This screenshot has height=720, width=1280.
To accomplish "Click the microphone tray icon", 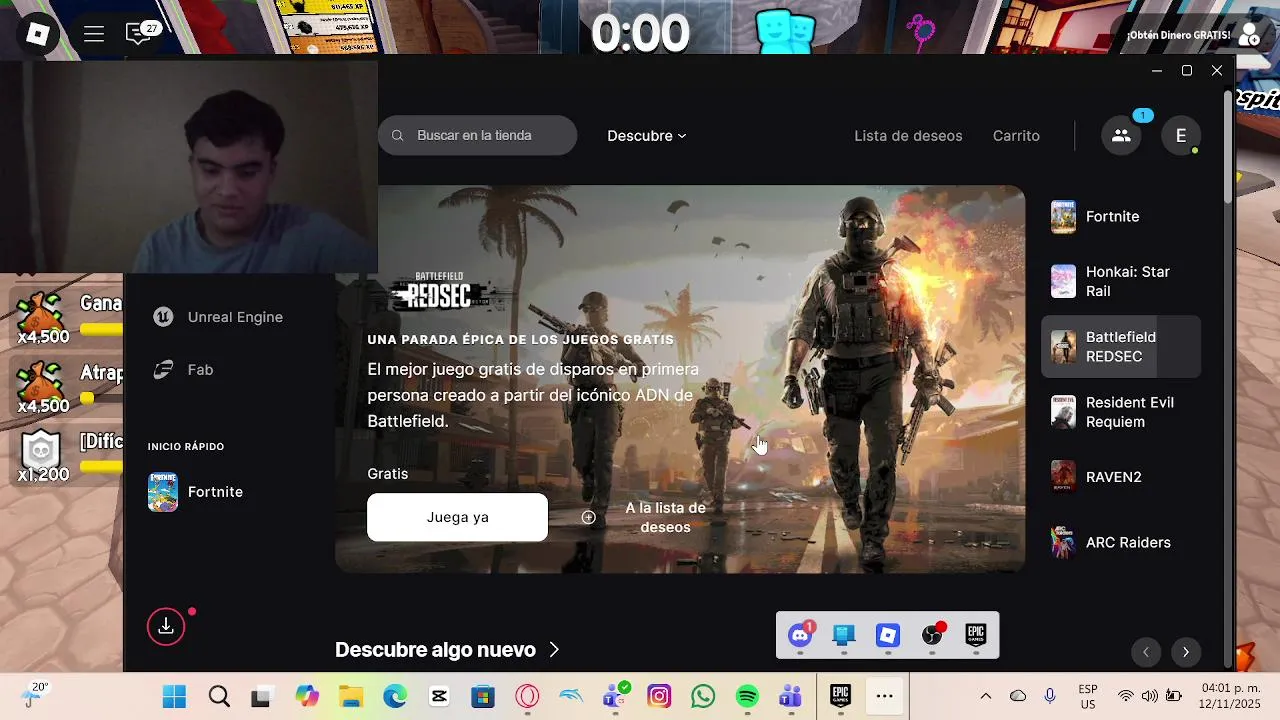I will (x=1050, y=696).
